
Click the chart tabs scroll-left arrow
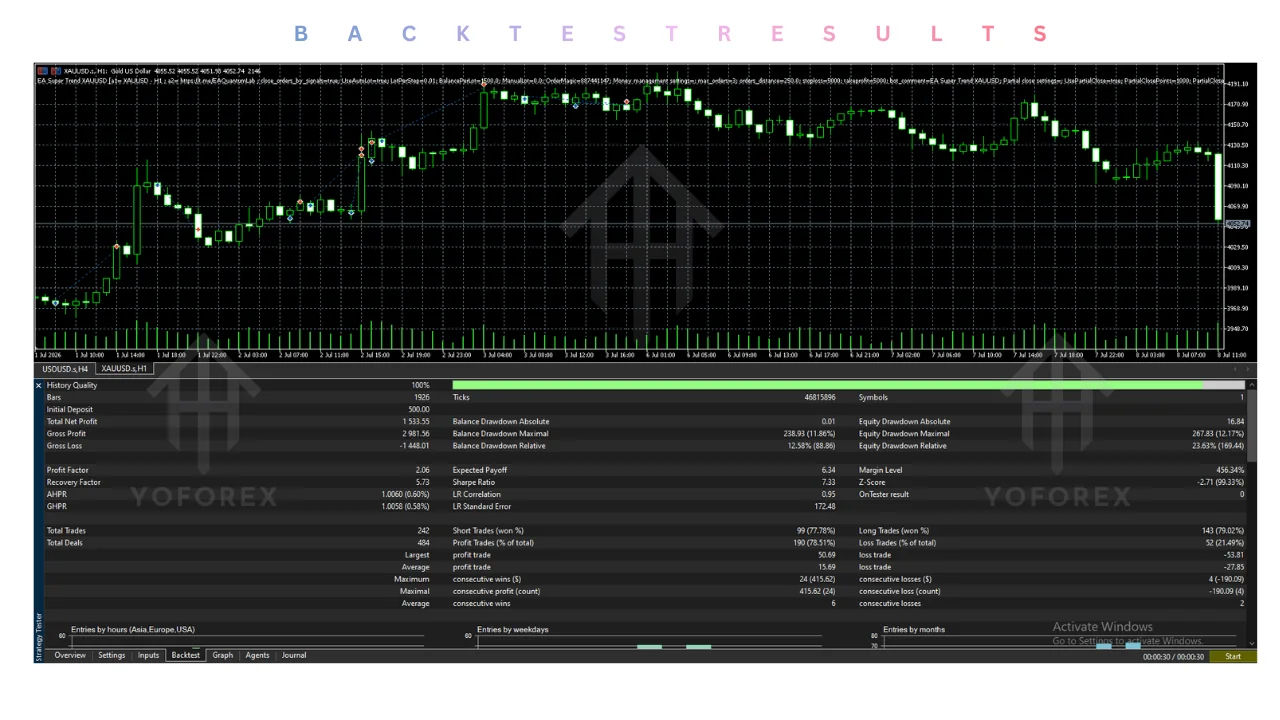tap(1235, 369)
